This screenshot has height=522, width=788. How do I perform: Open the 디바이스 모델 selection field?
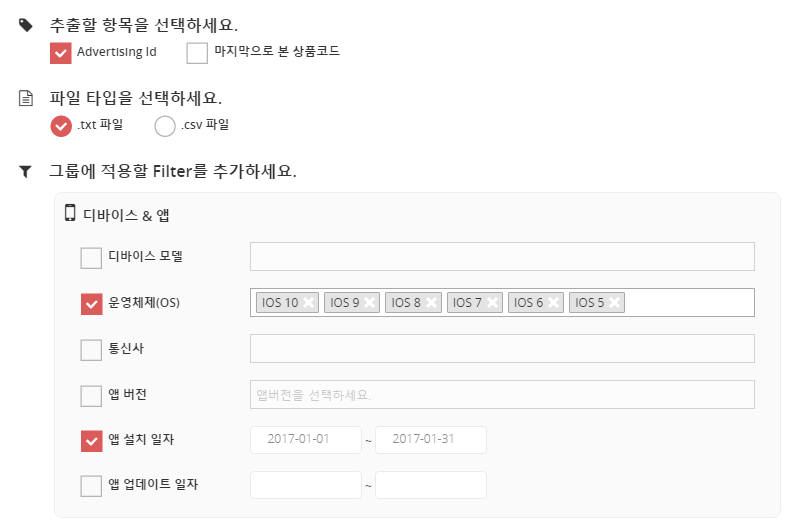501,257
